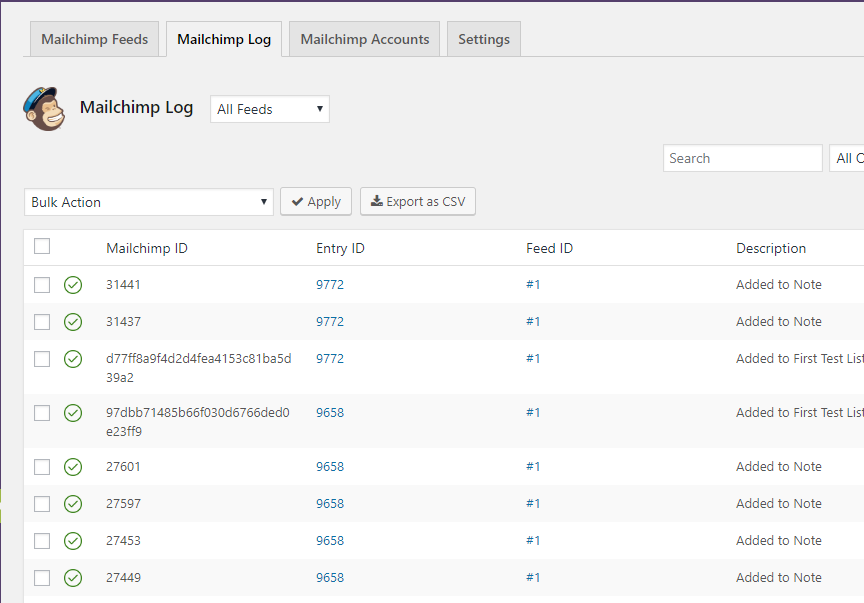The width and height of the screenshot is (864, 603).
Task: Open entry 9772 link in row 31437
Action: 330,322
